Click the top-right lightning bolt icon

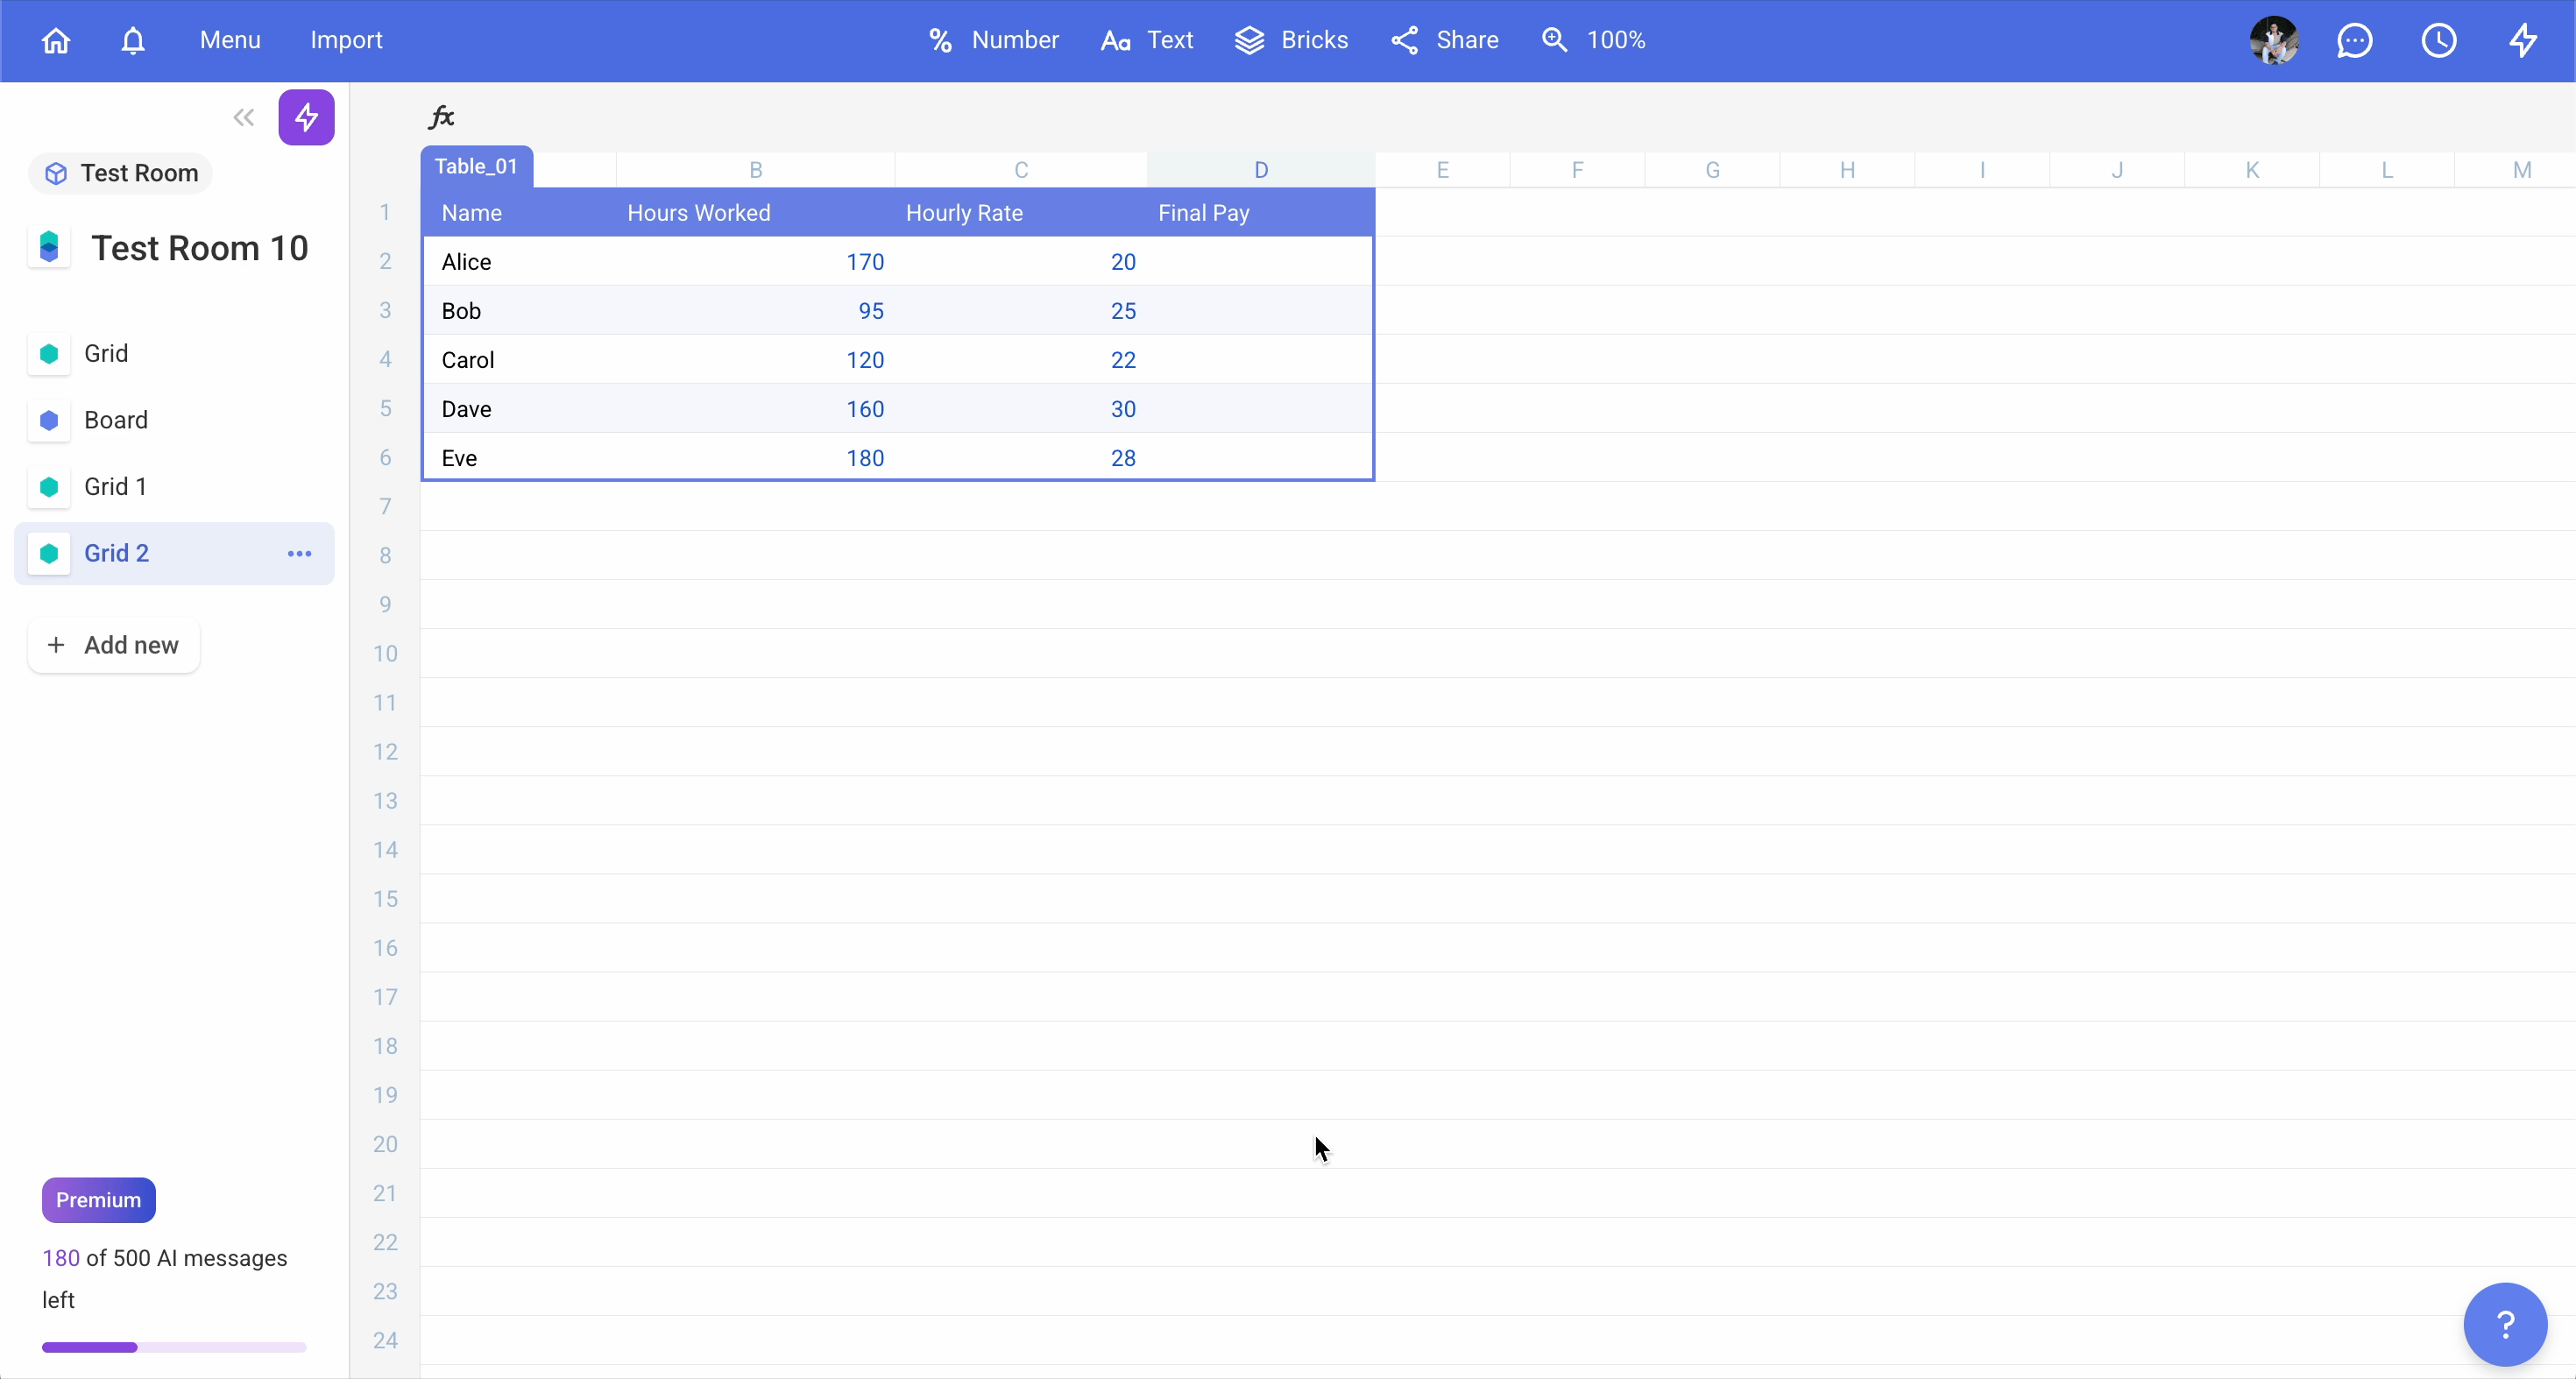(2523, 40)
